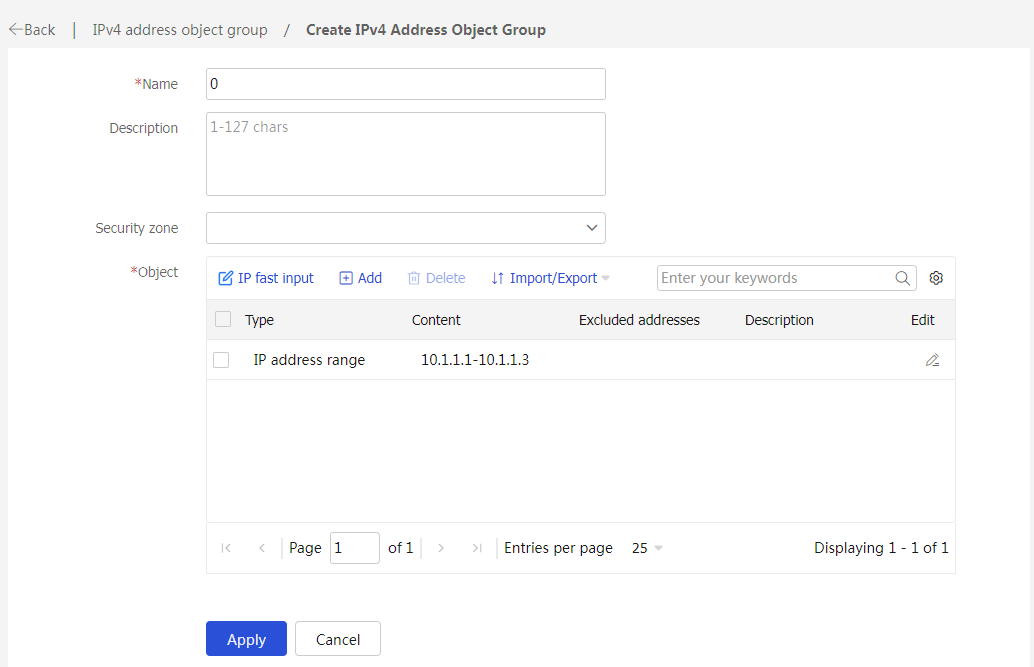Edit the 10.1.1.1-10.1.1.3 entry pencil icon

click(x=932, y=360)
